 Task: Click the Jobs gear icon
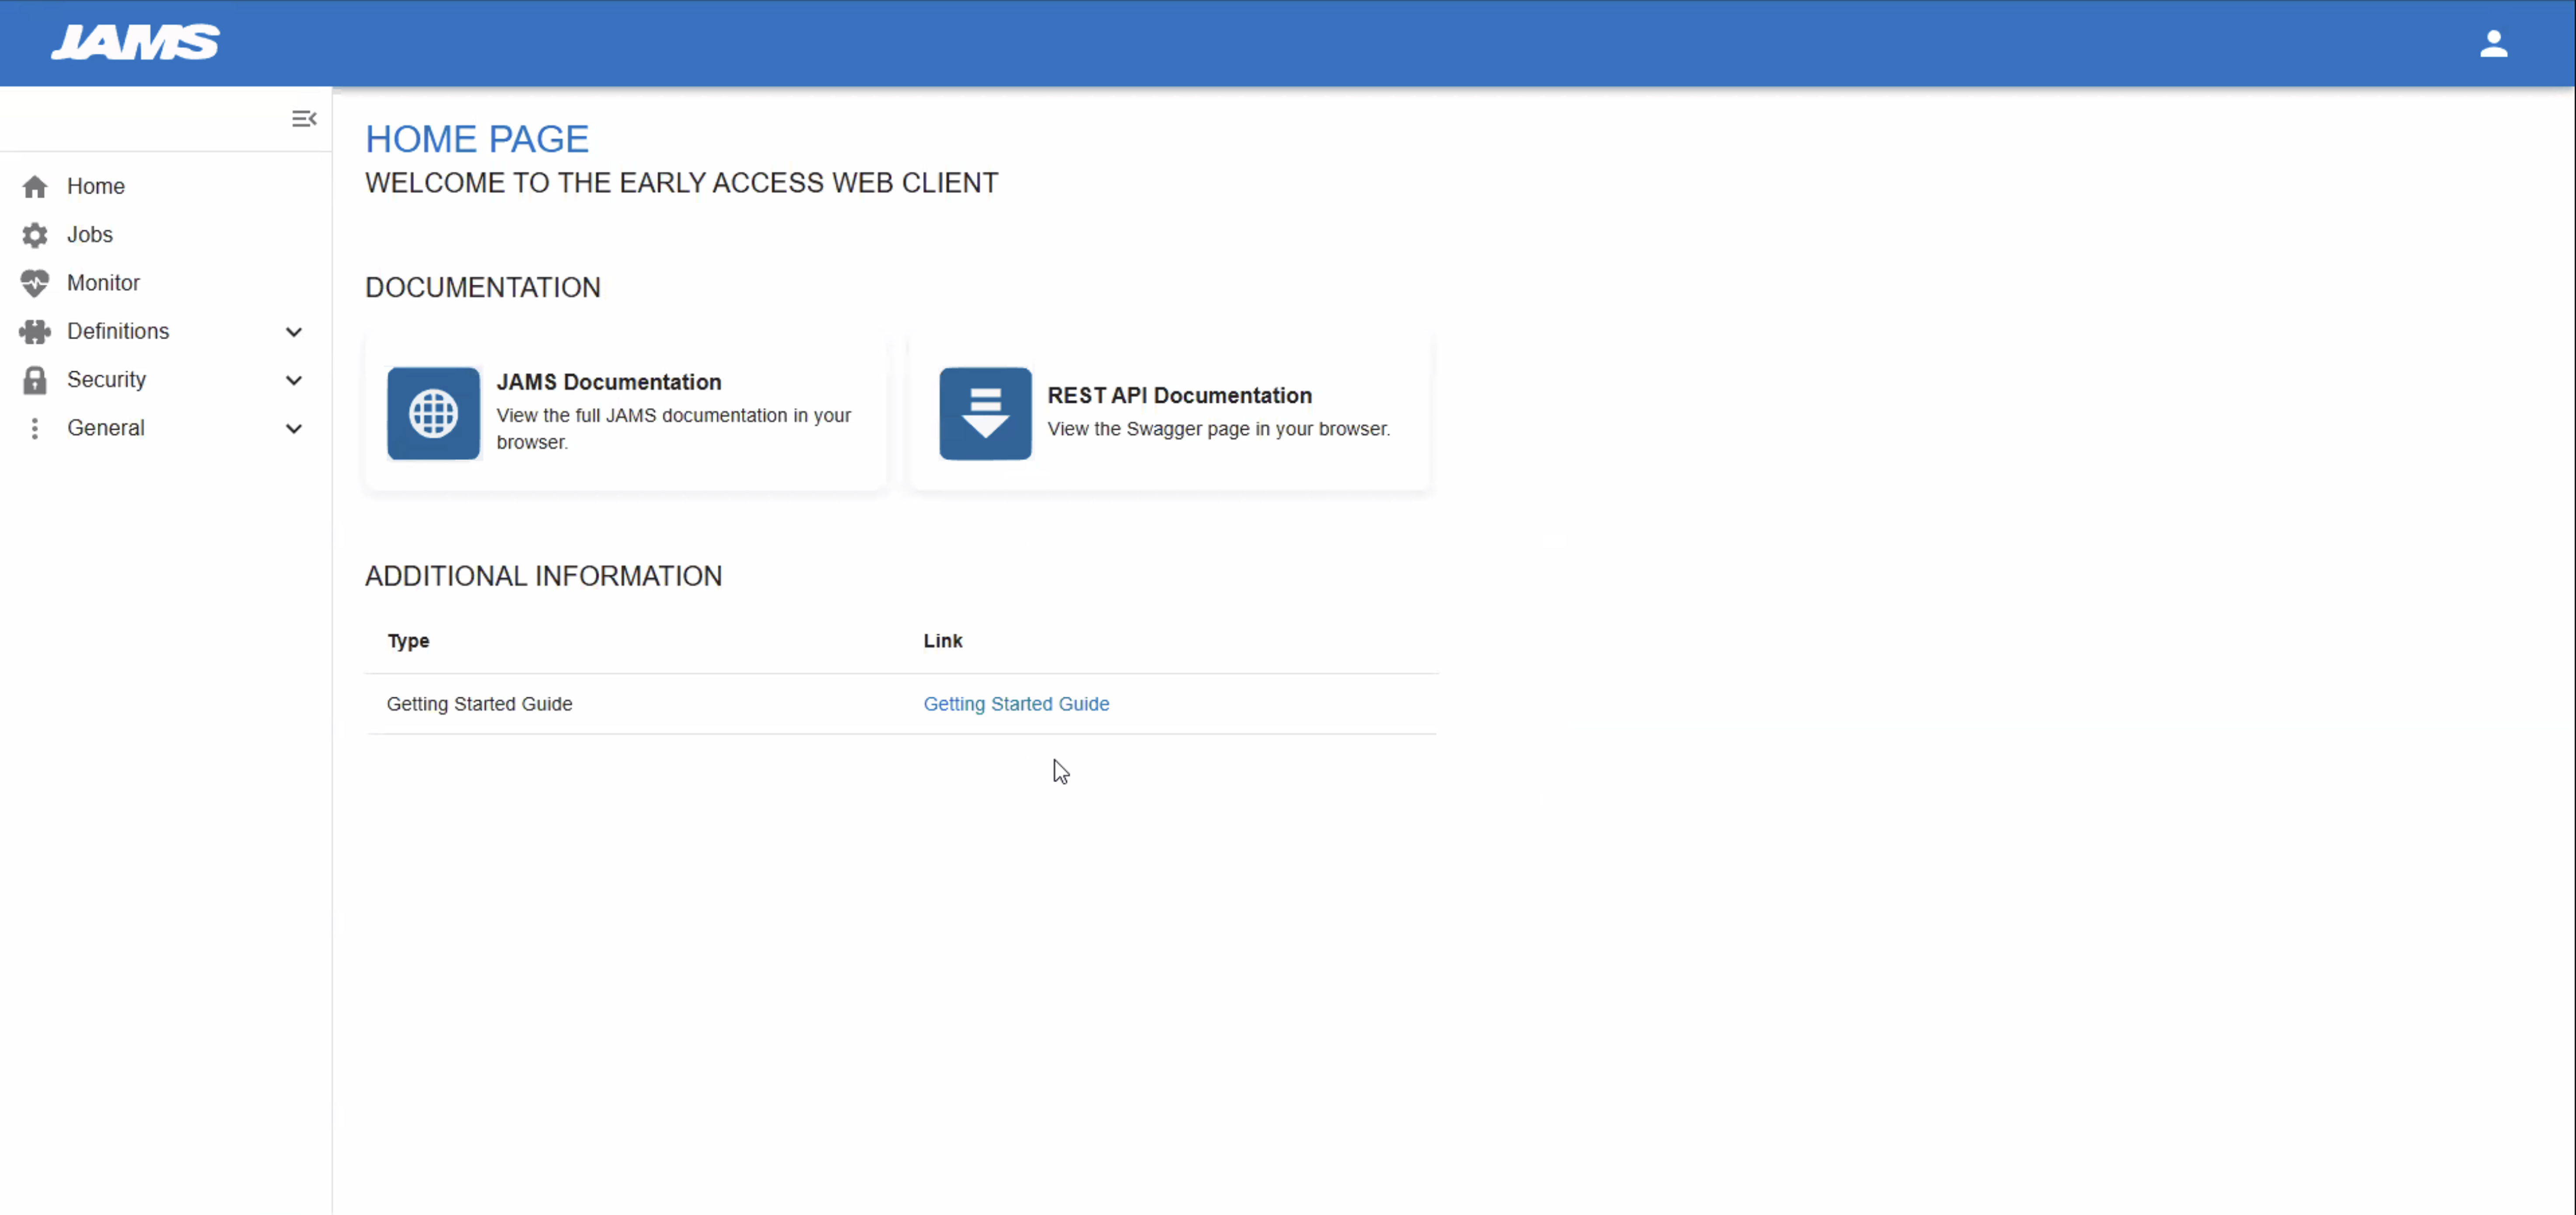(35, 235)
